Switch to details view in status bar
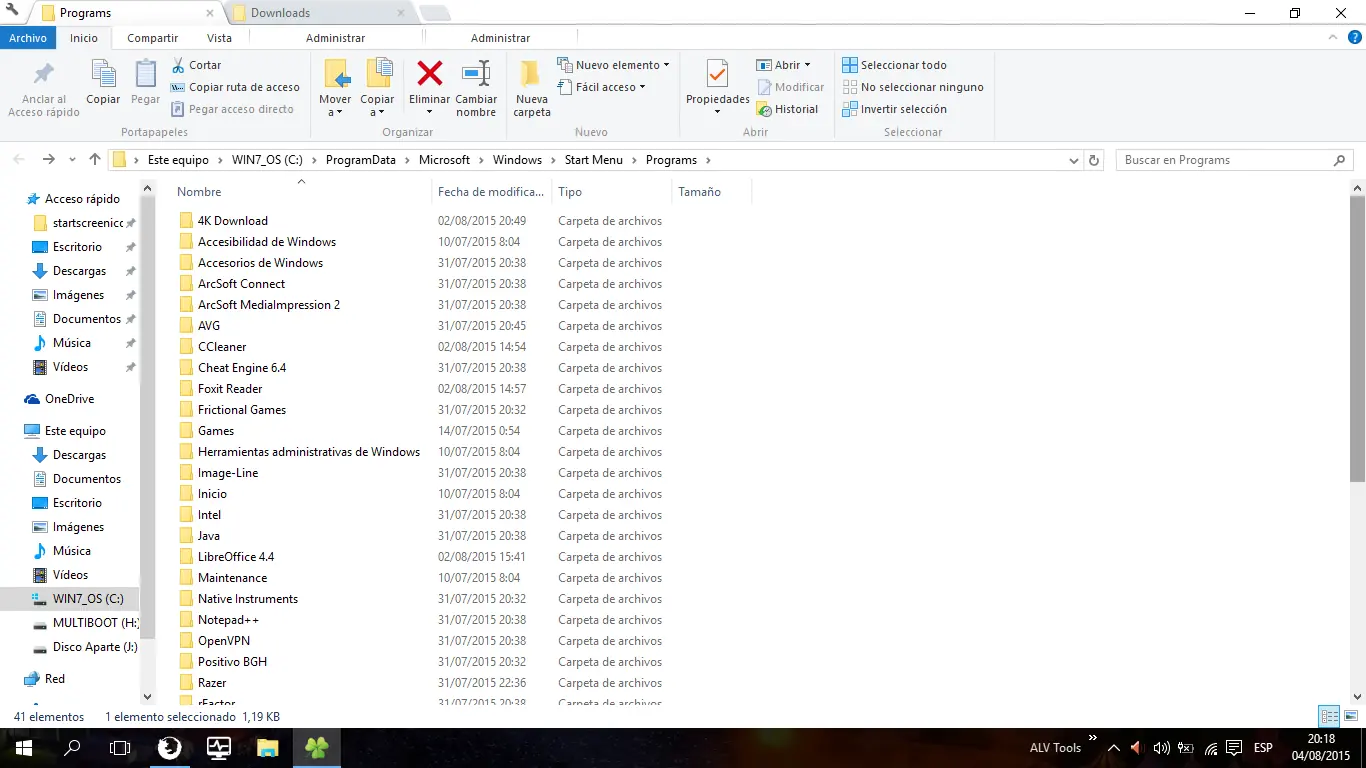The width and height of the screenshot is (1366, 768). tap(1329, 716)
